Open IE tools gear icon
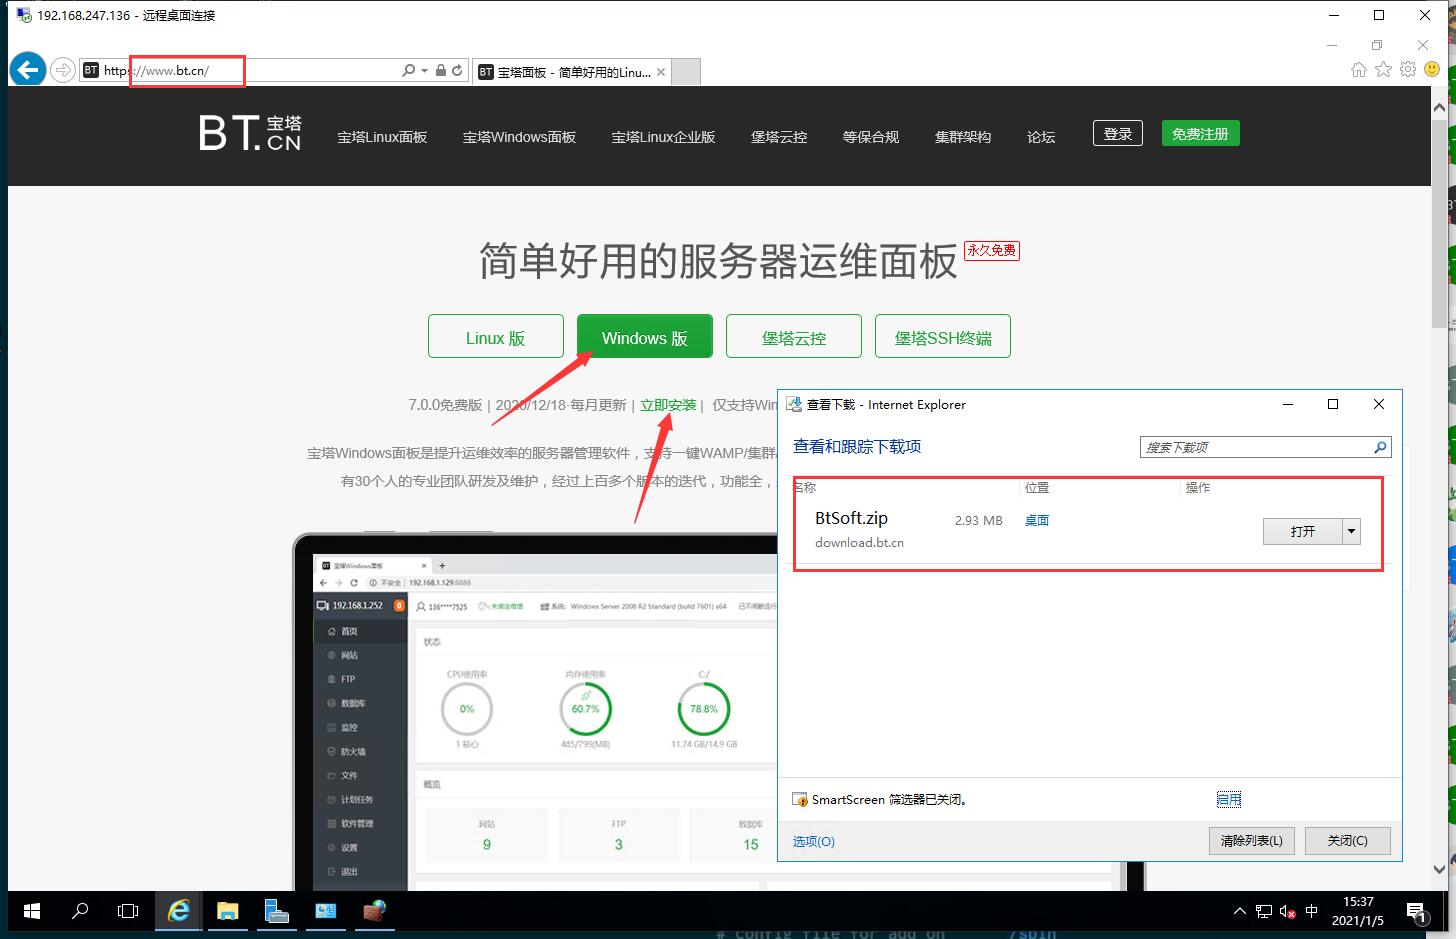Screen dimensions: 1456x939 coord(1408,69)
